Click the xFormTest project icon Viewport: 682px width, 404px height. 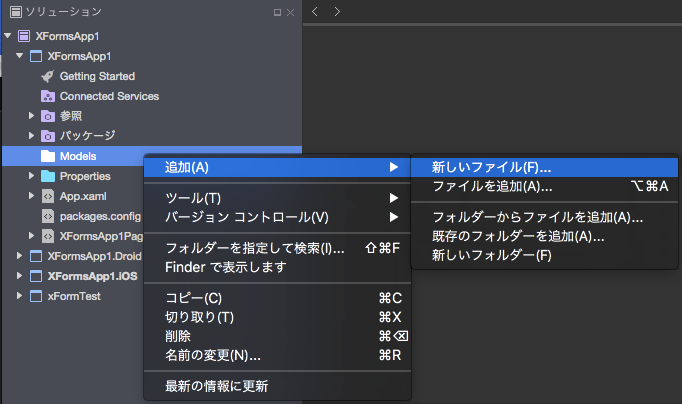36,296
